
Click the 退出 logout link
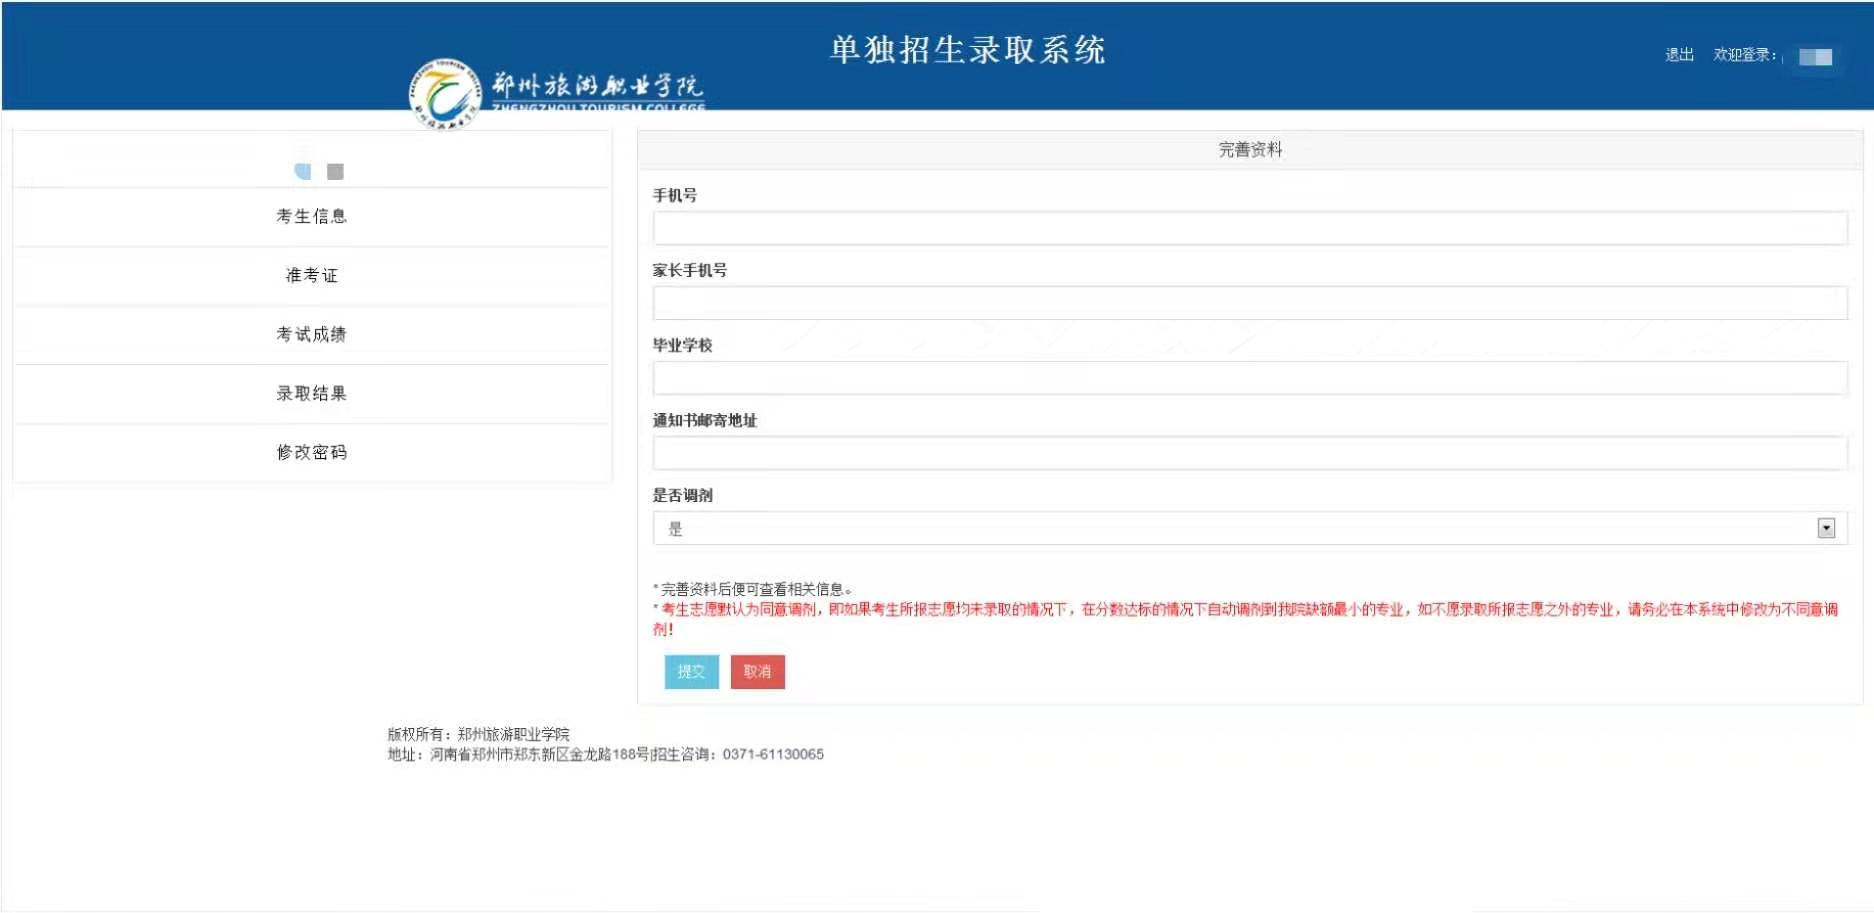[1678, 55]
